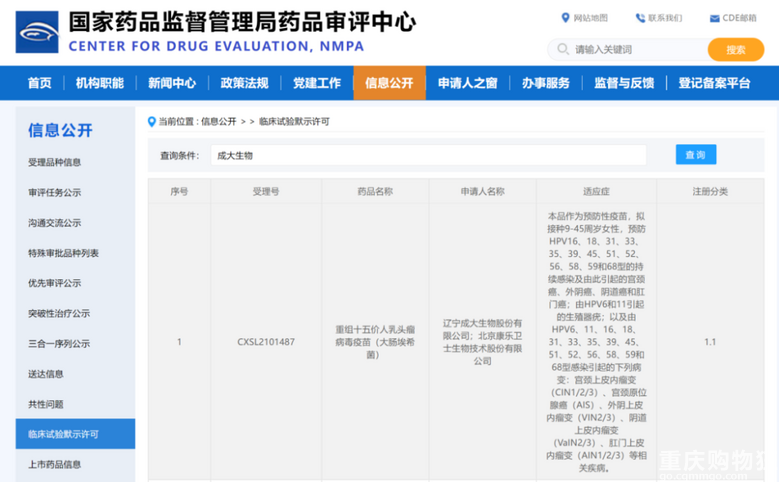This screenshot has width=779, height=482.
Task: Click the site map location icon
Action: pos(566,18)
